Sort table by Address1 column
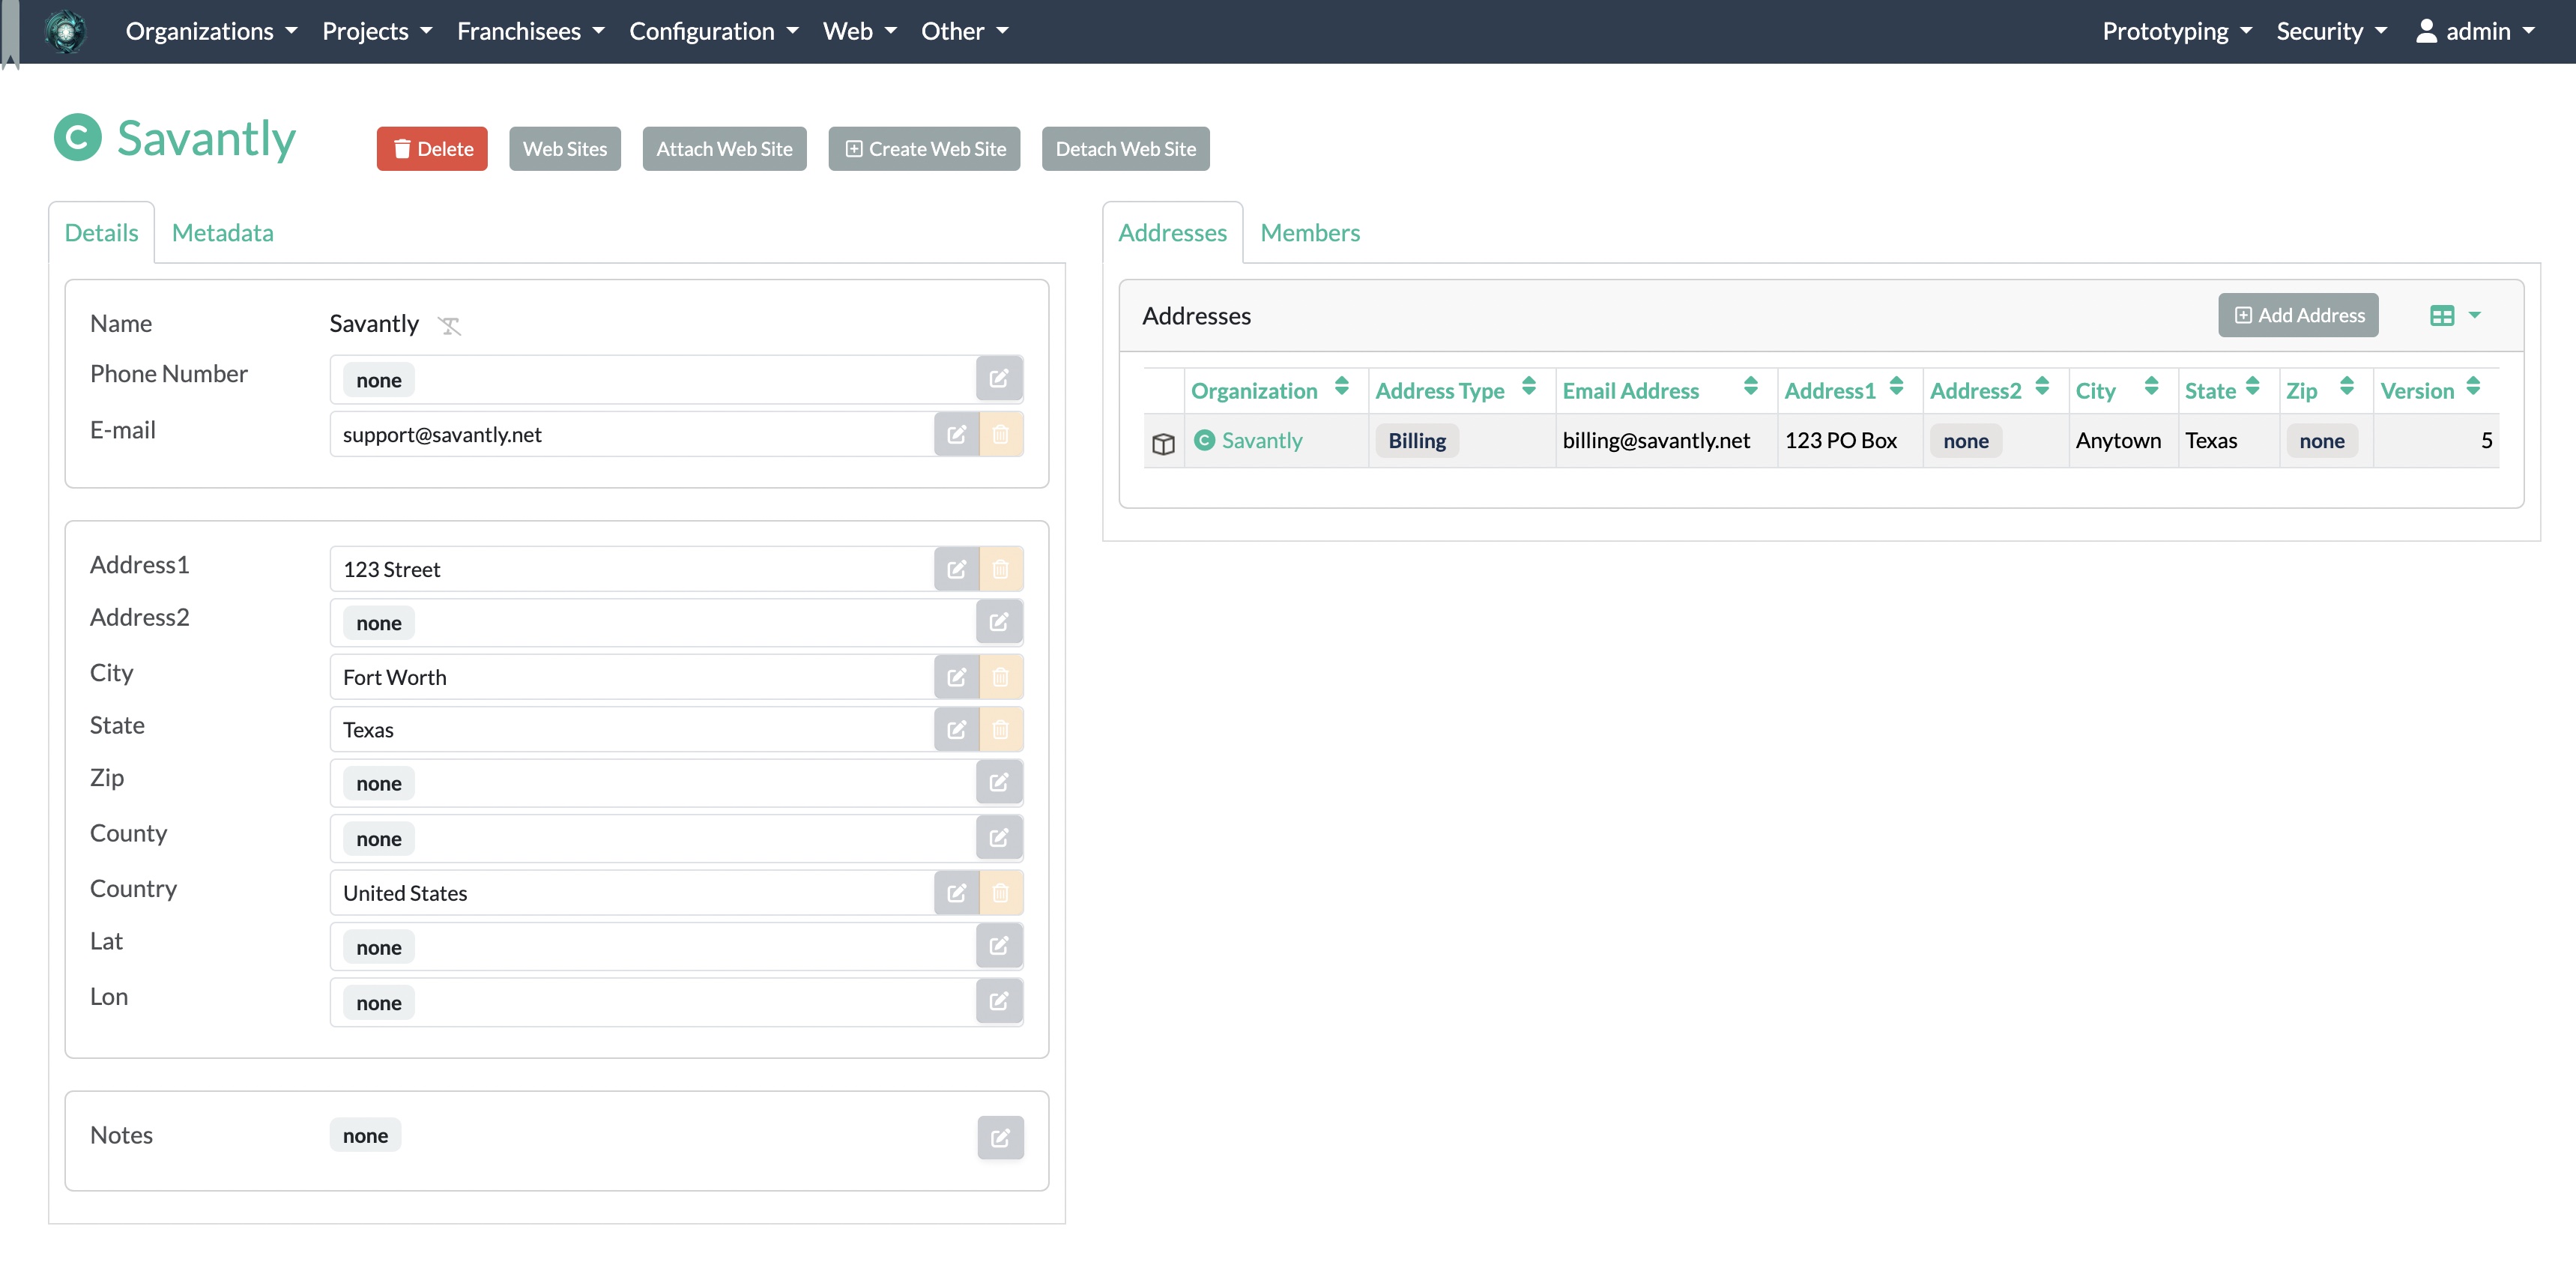2576x1277 pixels. point(1896,386)
